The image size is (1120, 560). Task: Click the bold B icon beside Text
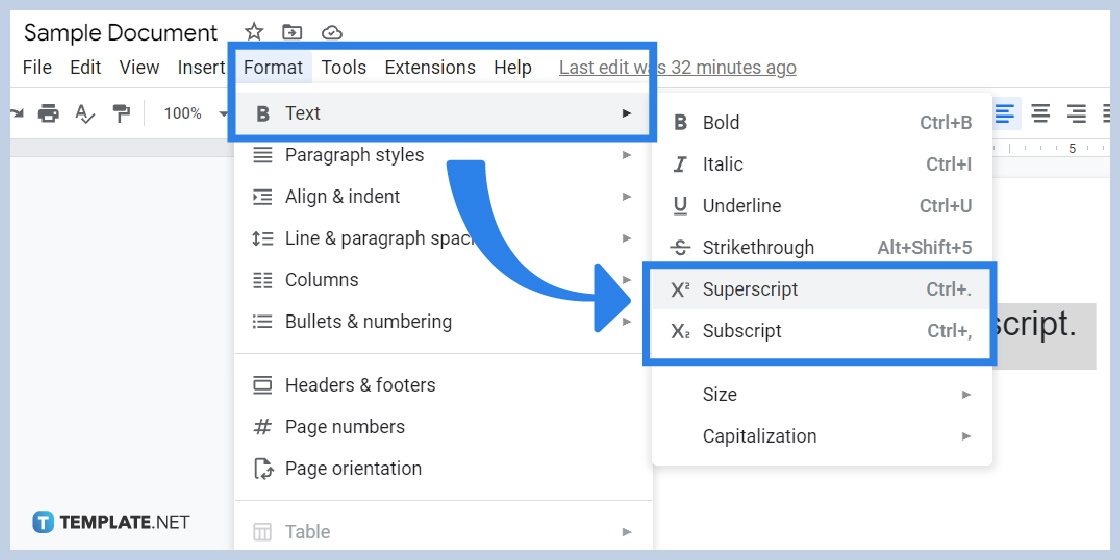tap(263, 114)
